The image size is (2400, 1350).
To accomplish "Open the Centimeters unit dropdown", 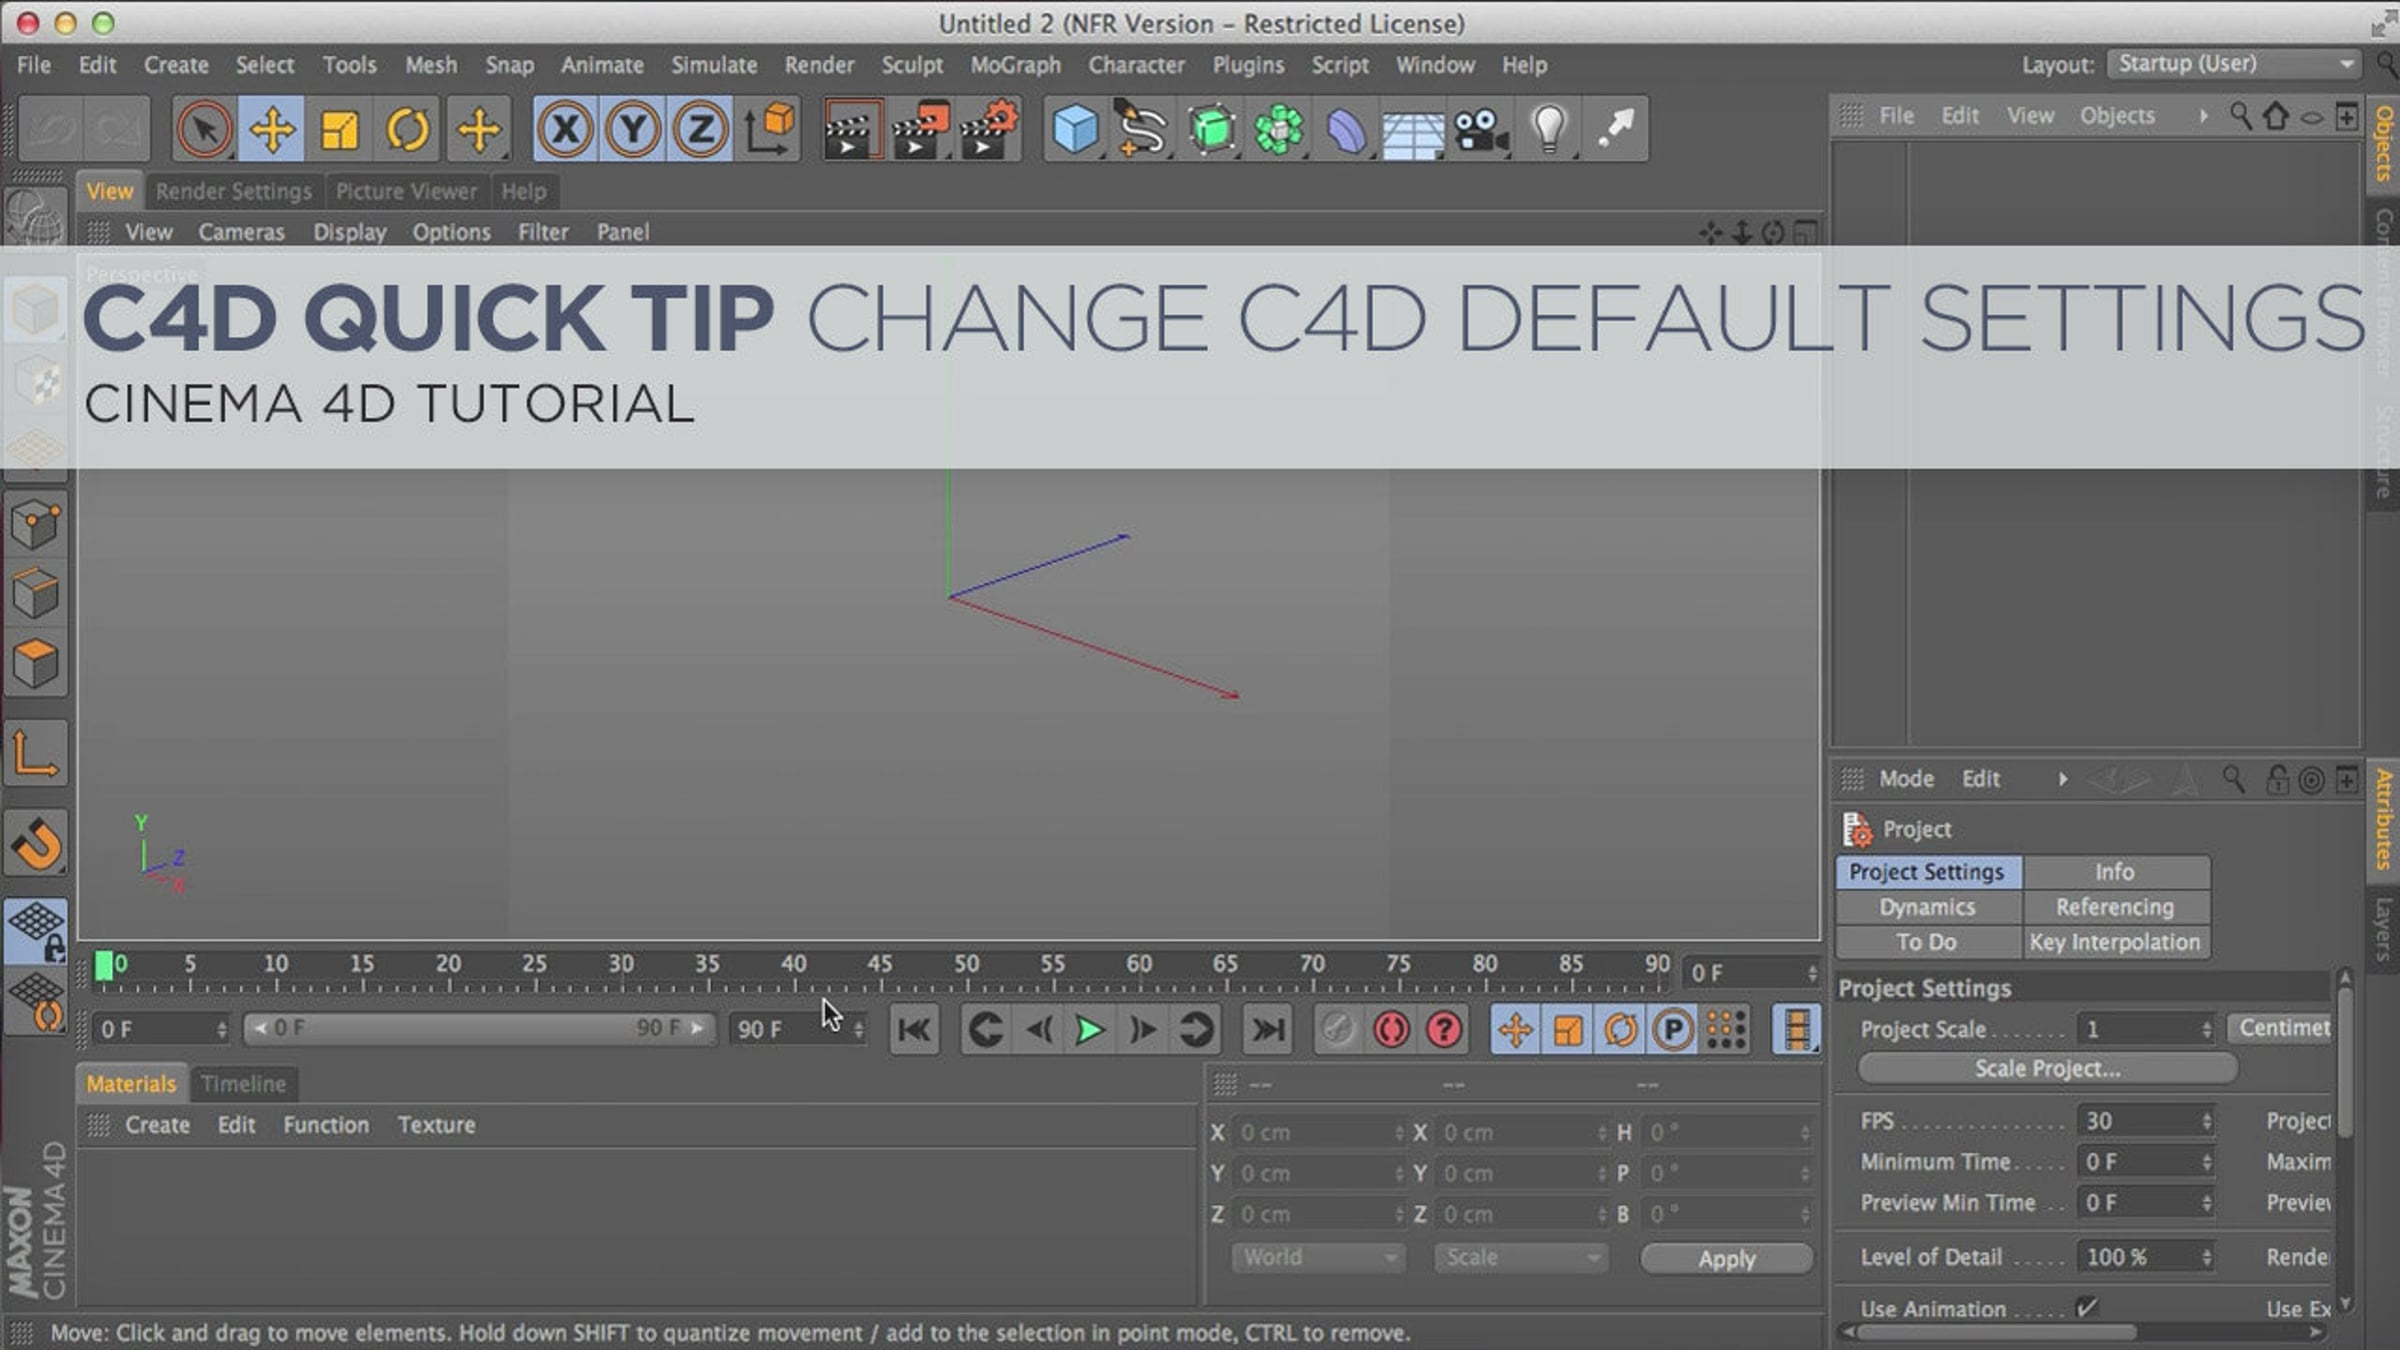I will pos(2280,1028).
